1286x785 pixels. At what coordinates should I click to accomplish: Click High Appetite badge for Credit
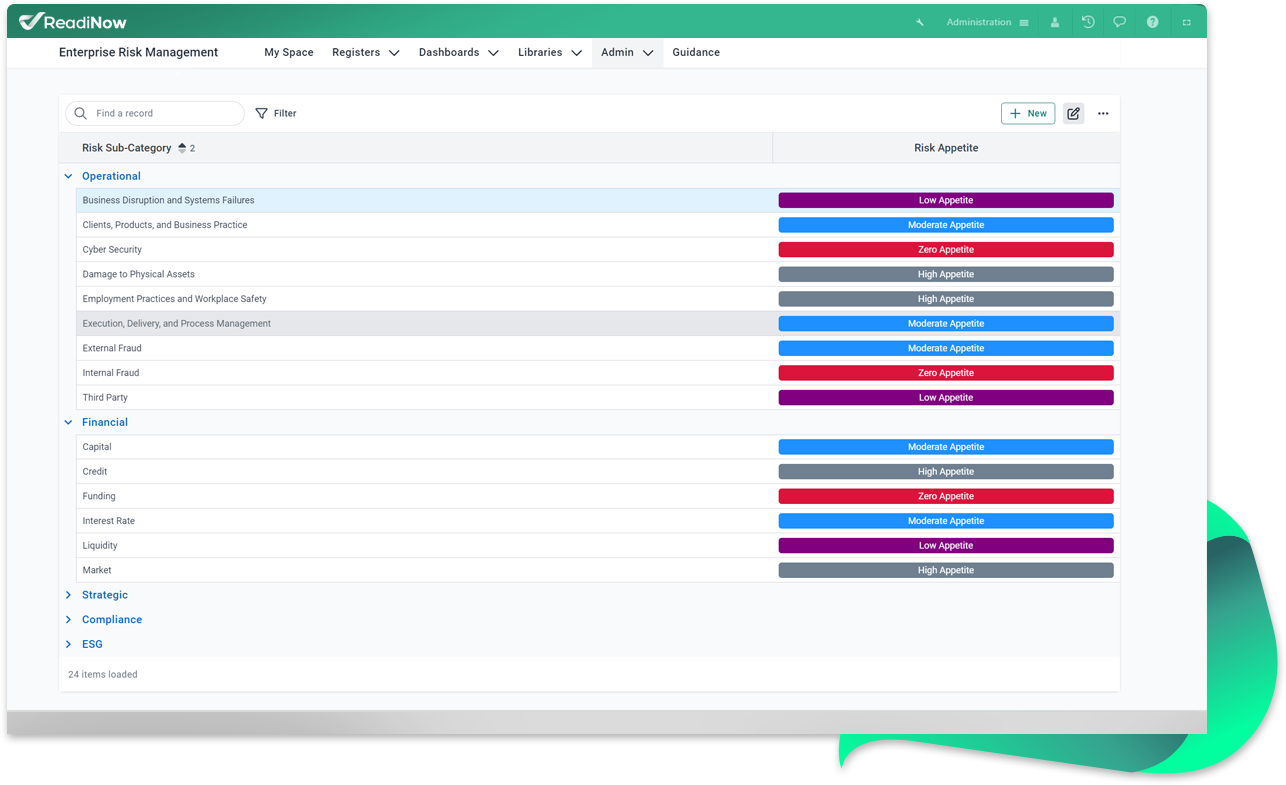tap(946, 472)
